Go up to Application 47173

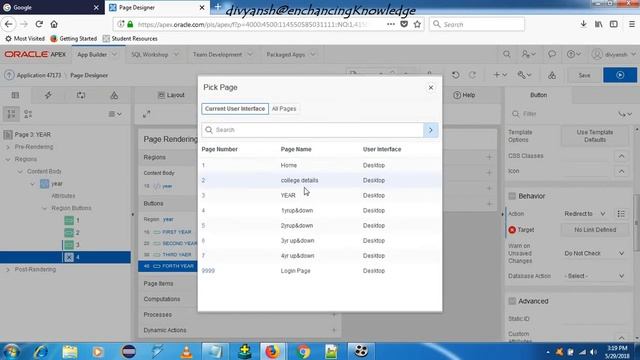[x=39, y=75]
